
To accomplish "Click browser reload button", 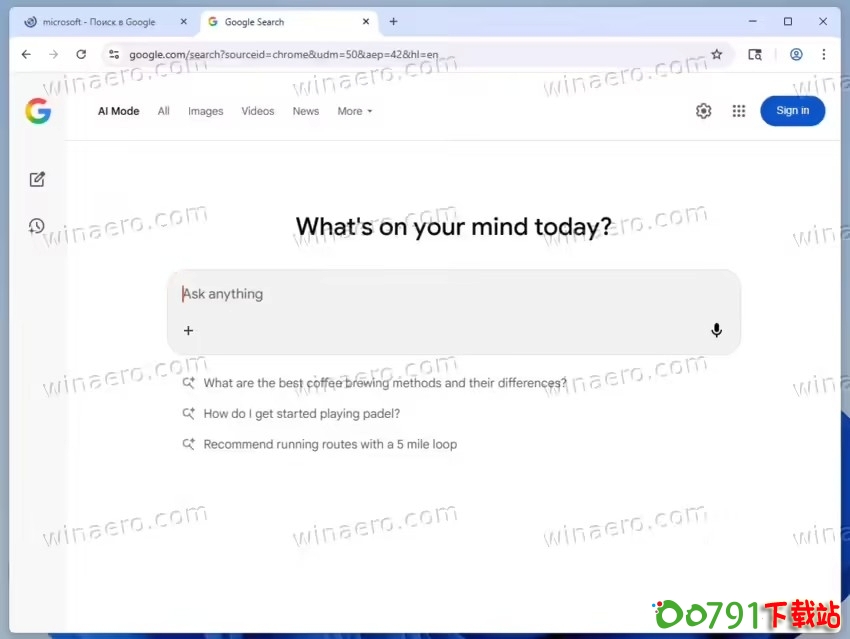I will tap(82, 54).
